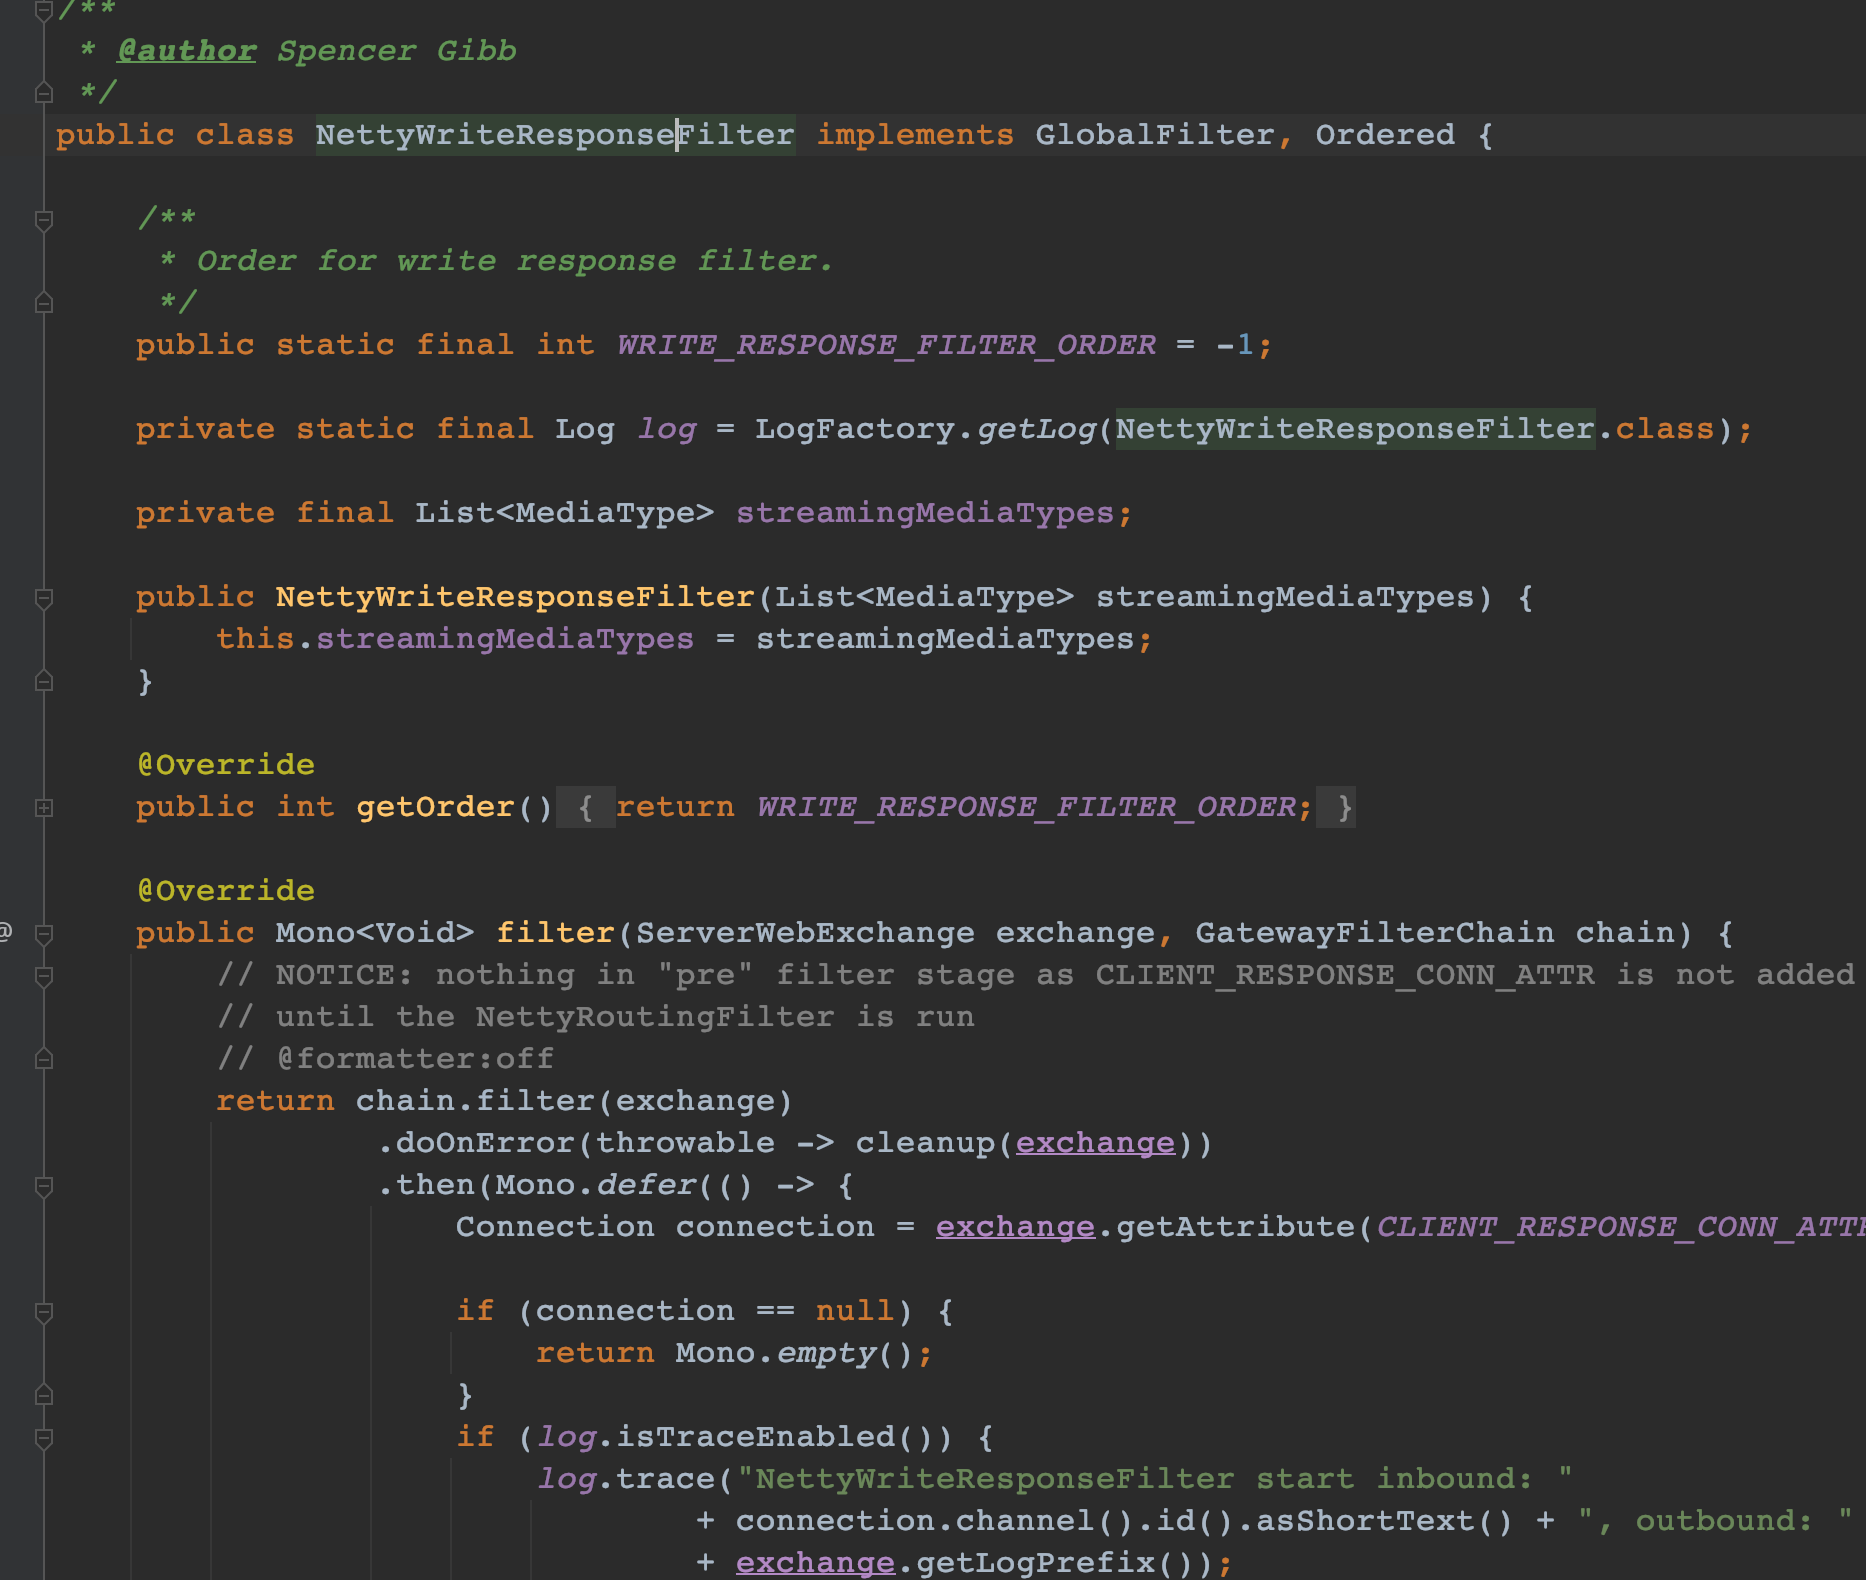The image size is (1866, 1580).
Task: Click the fold-end marker next to the author comment's '*/'
Action: pyautogui.click(x=44, y=94)
